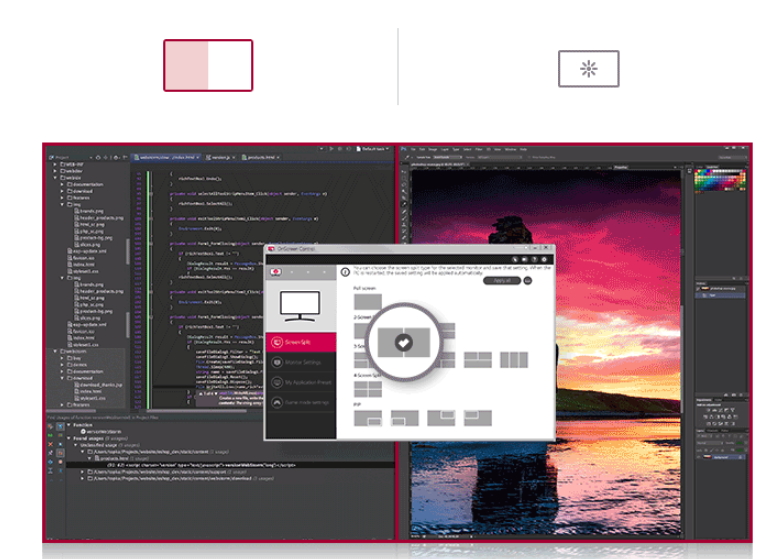Open the Photoshop Filter menu

tap(479, 149)
